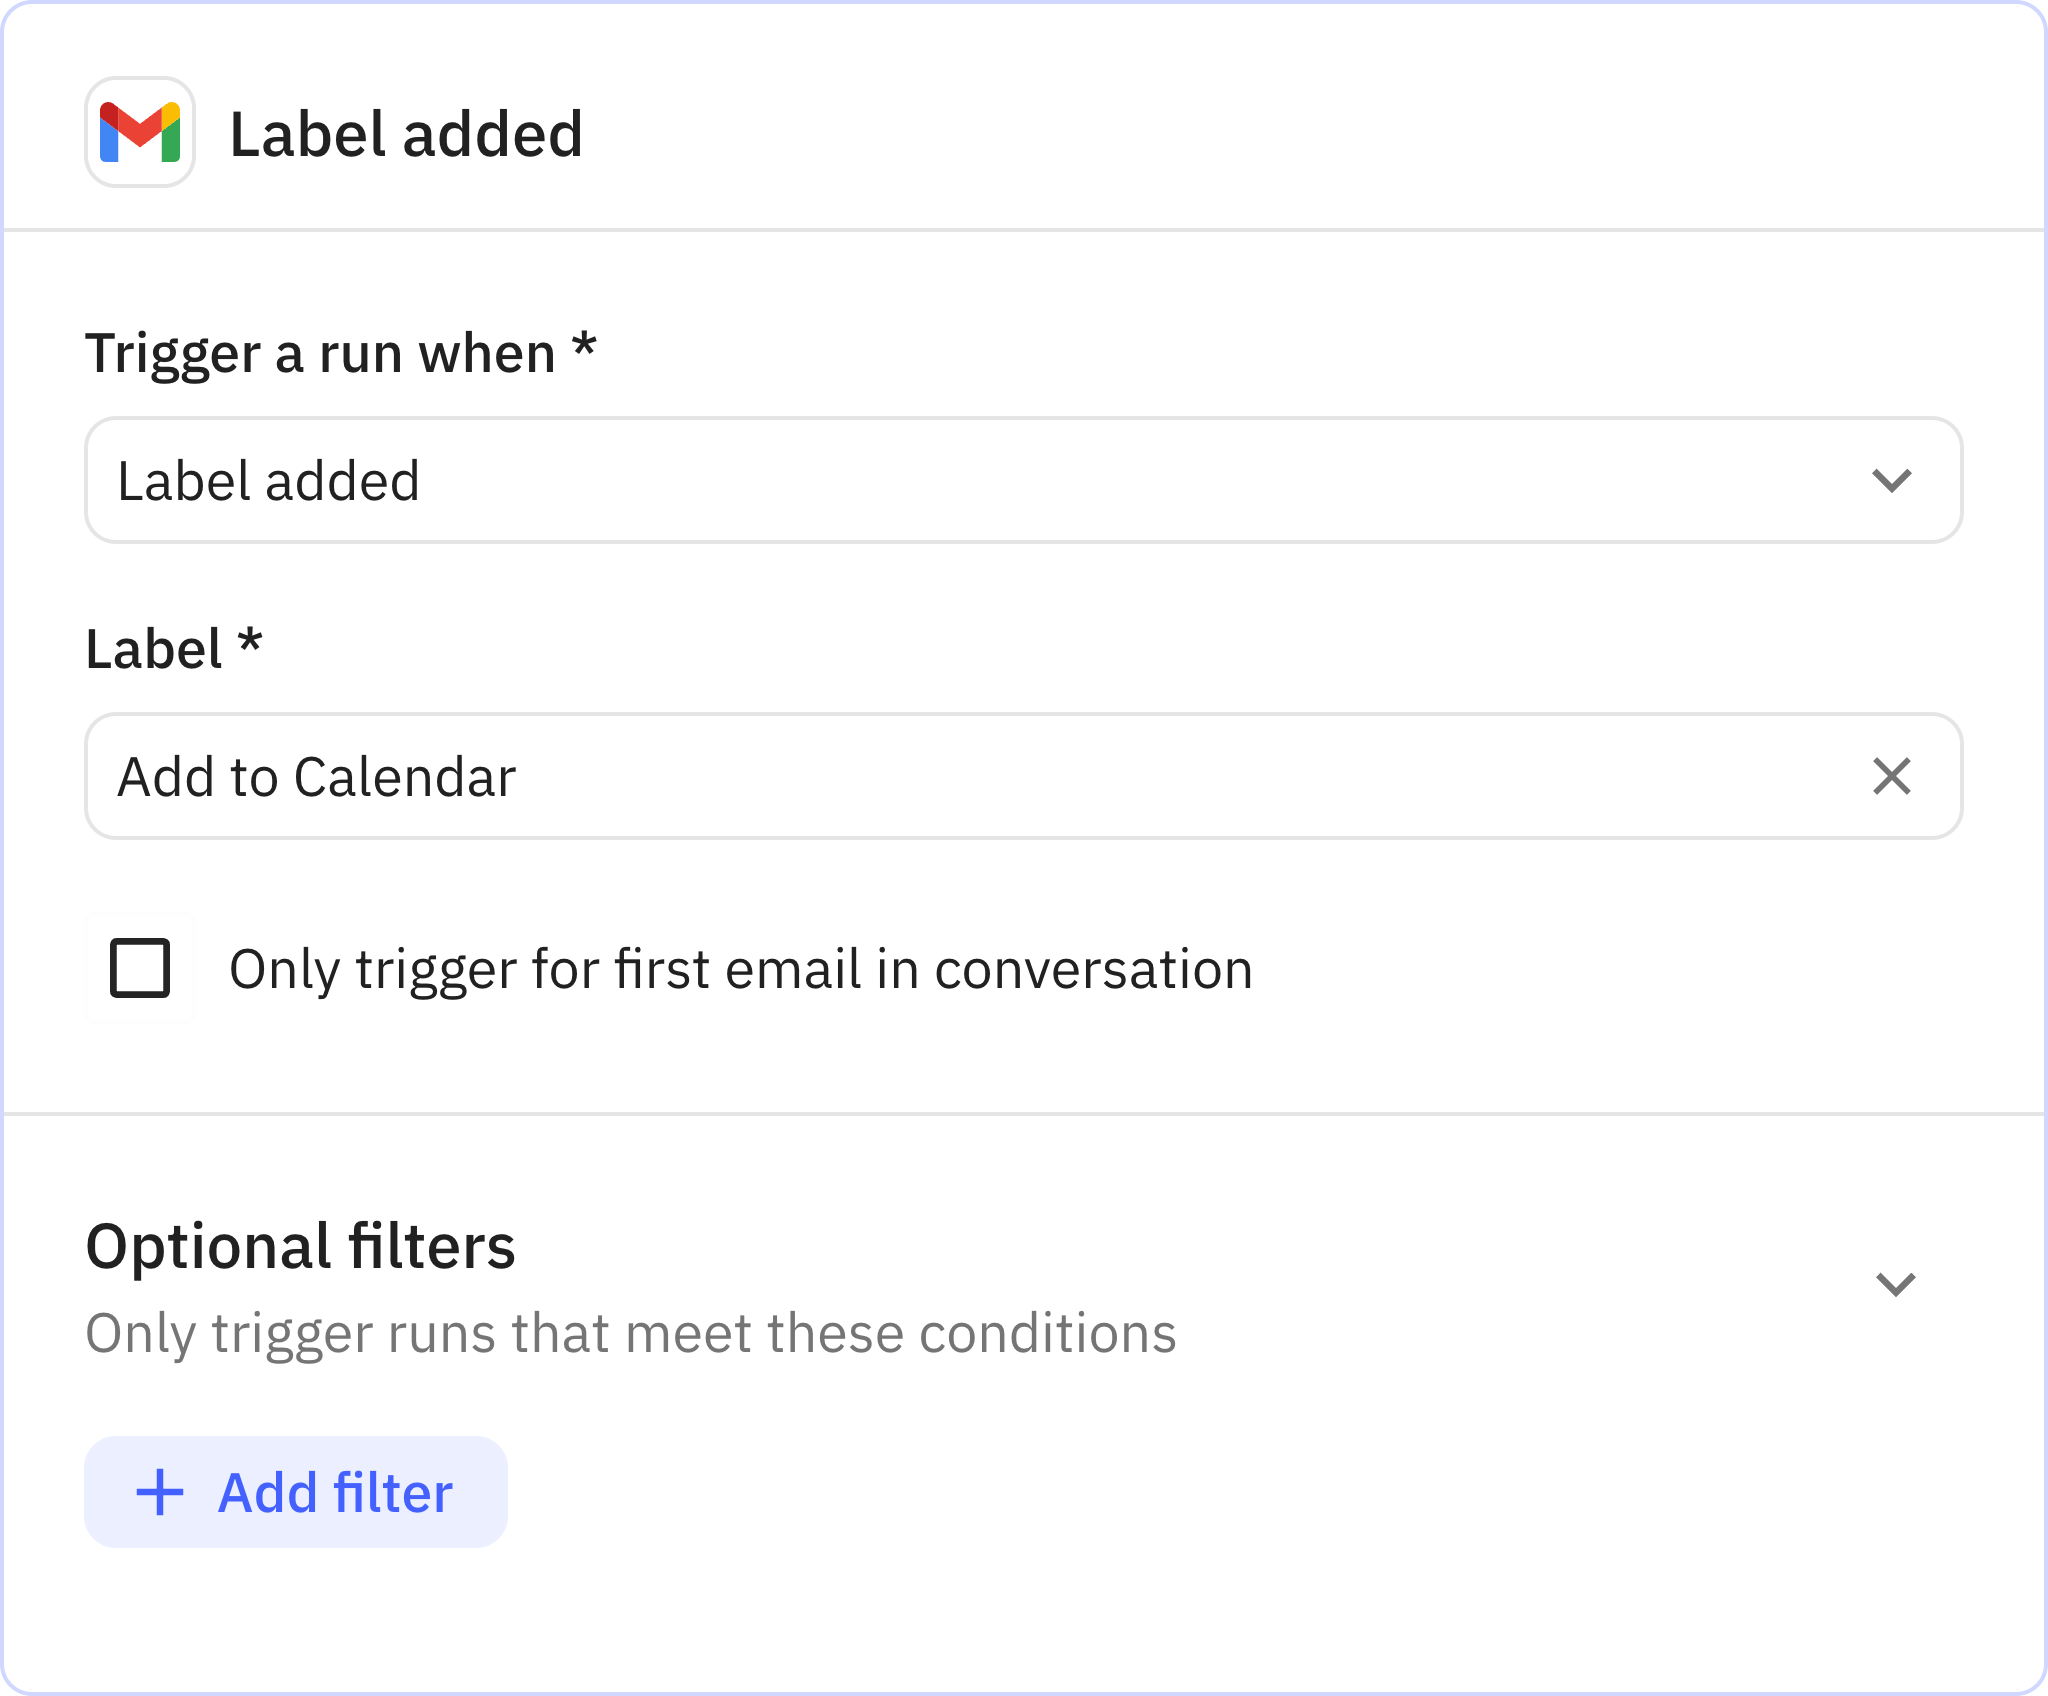
Task: Enable only trigger for first email checkbox
Action: coord(140,968)
